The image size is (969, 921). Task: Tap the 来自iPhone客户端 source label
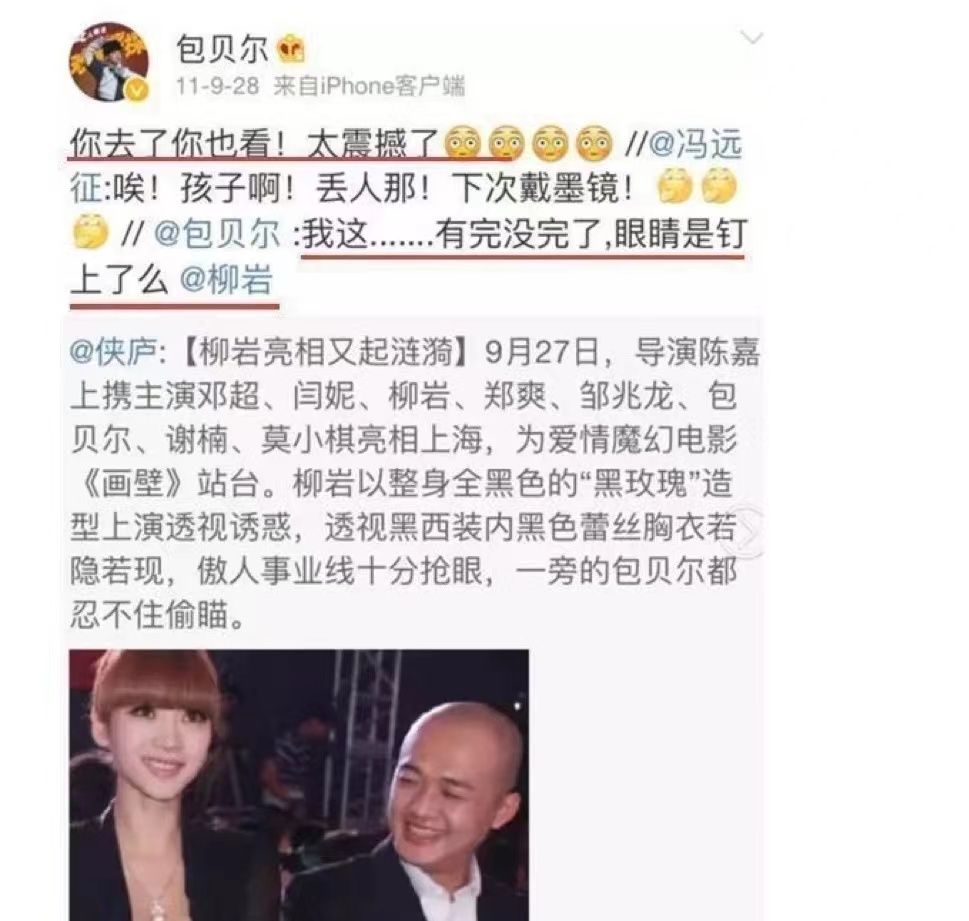369,85
